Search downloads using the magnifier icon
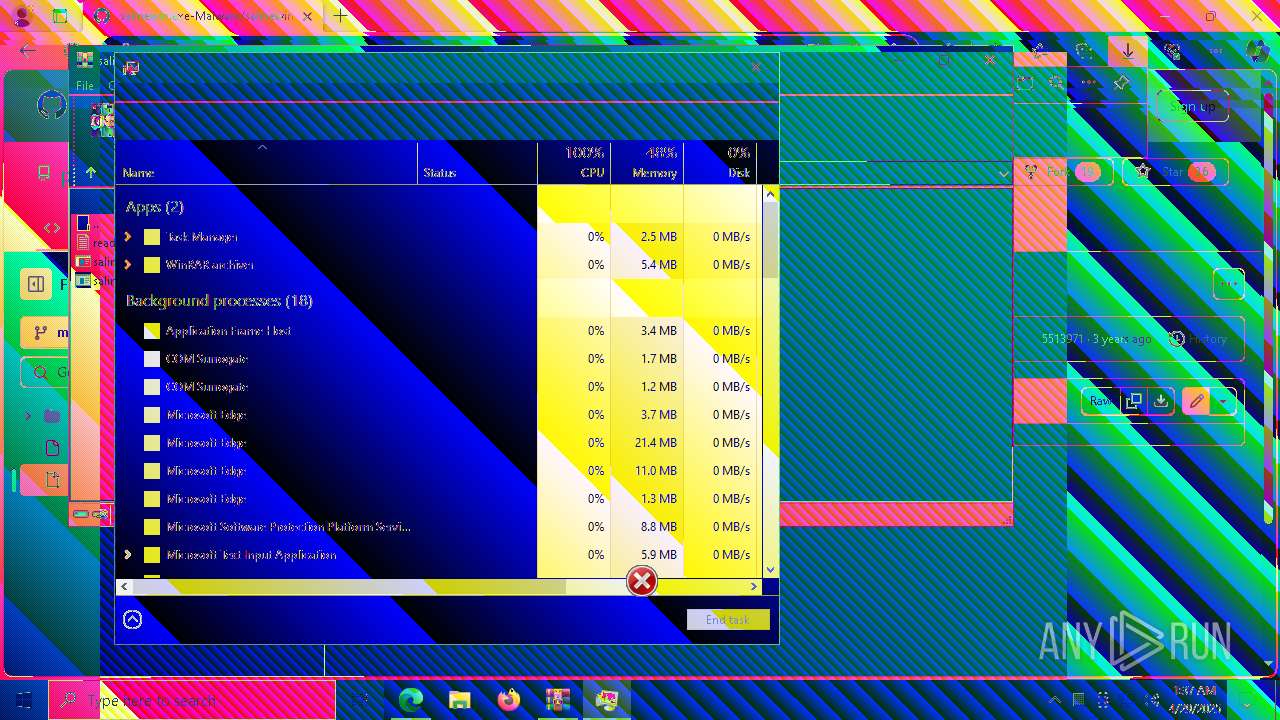Image resolution: width=1280 pixels, height=720 pixels. (x=1056, y=83)
